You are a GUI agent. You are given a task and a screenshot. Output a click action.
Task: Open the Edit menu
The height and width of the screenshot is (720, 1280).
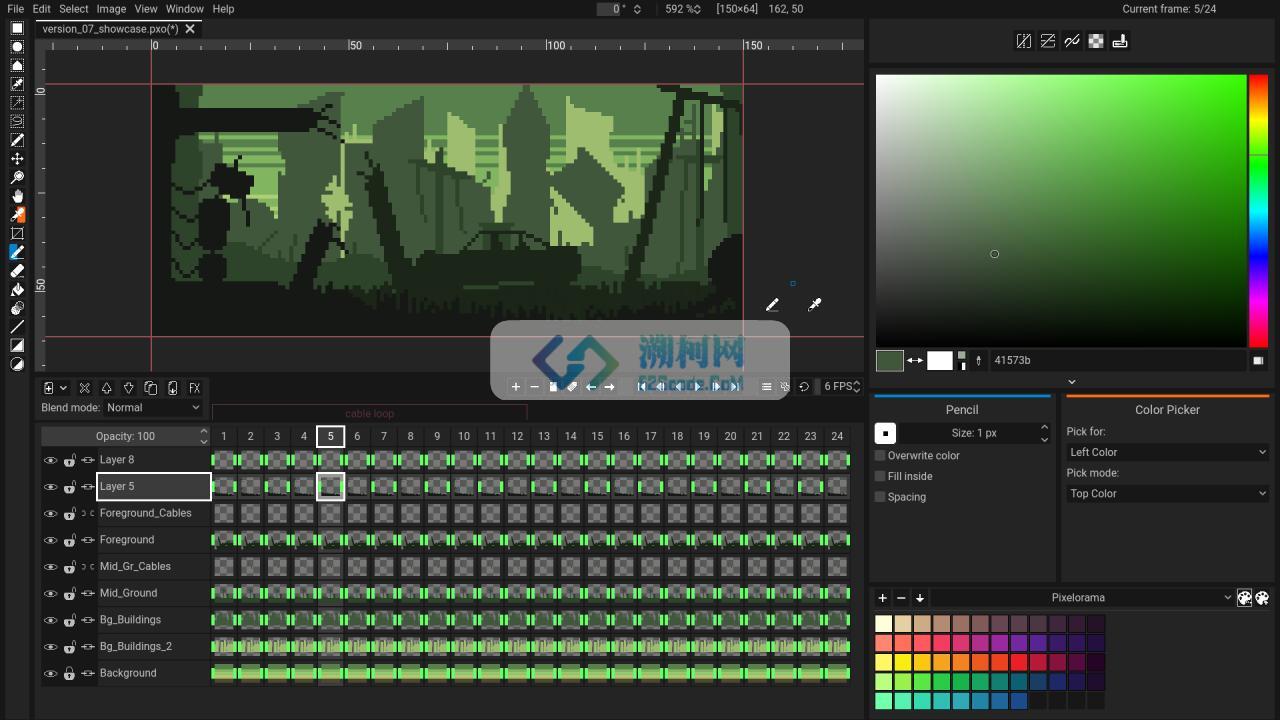(41, 9)
